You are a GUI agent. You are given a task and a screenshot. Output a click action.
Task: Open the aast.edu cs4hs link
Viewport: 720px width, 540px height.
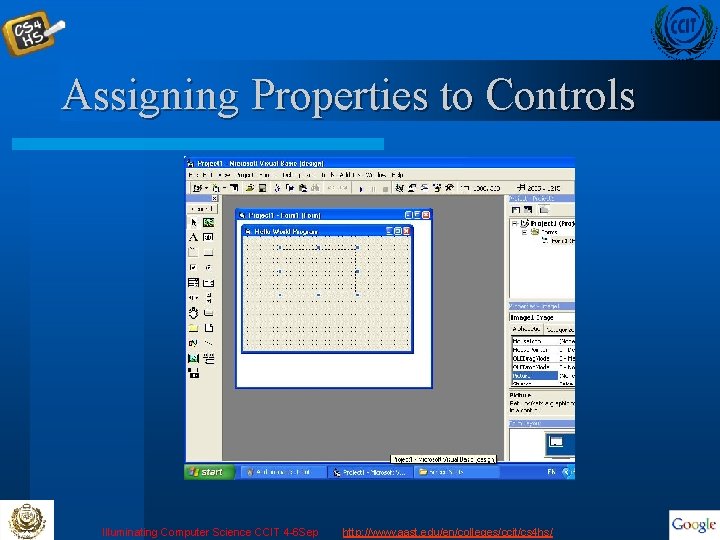447,533
